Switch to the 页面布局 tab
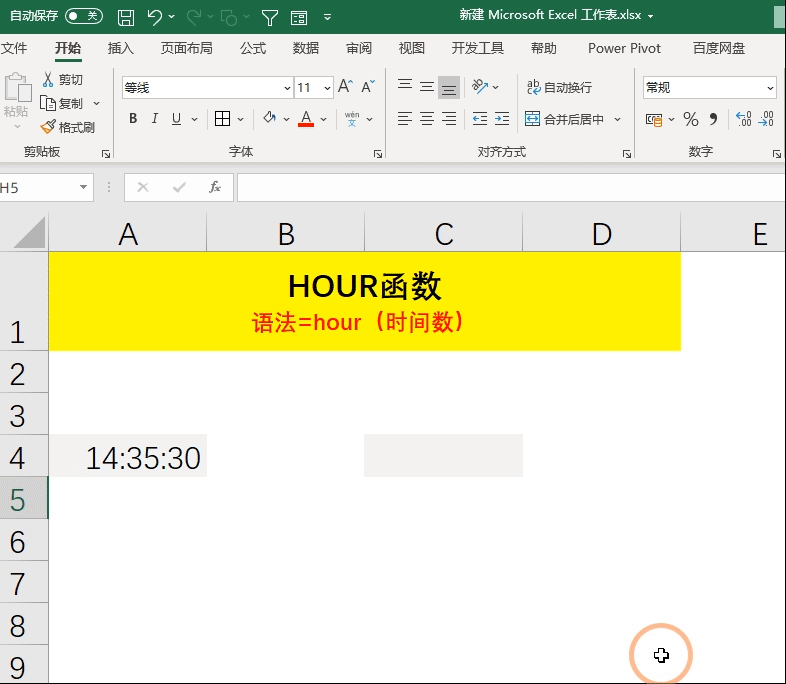This screenshot has width=786, height=684. pos(186,48)
